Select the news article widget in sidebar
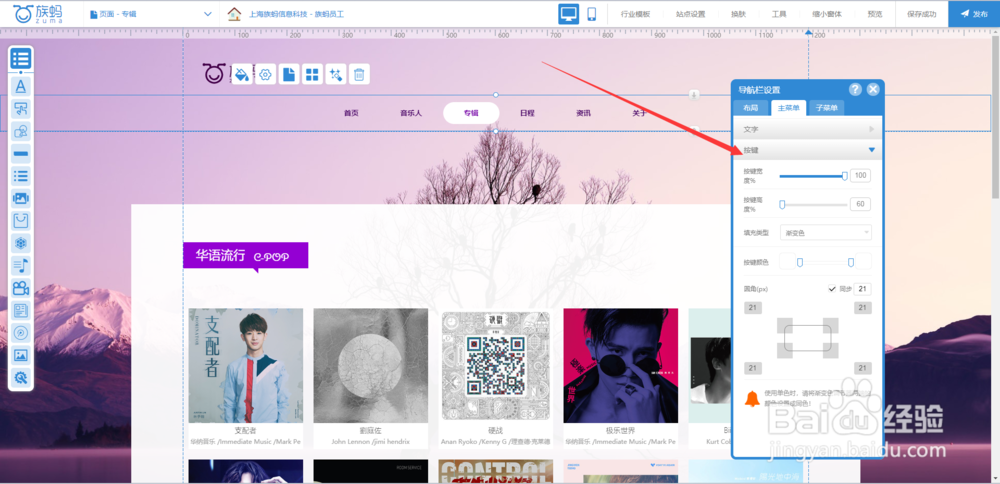The height and width of the screenshot is (484, 1000). [x=21, y=311]
